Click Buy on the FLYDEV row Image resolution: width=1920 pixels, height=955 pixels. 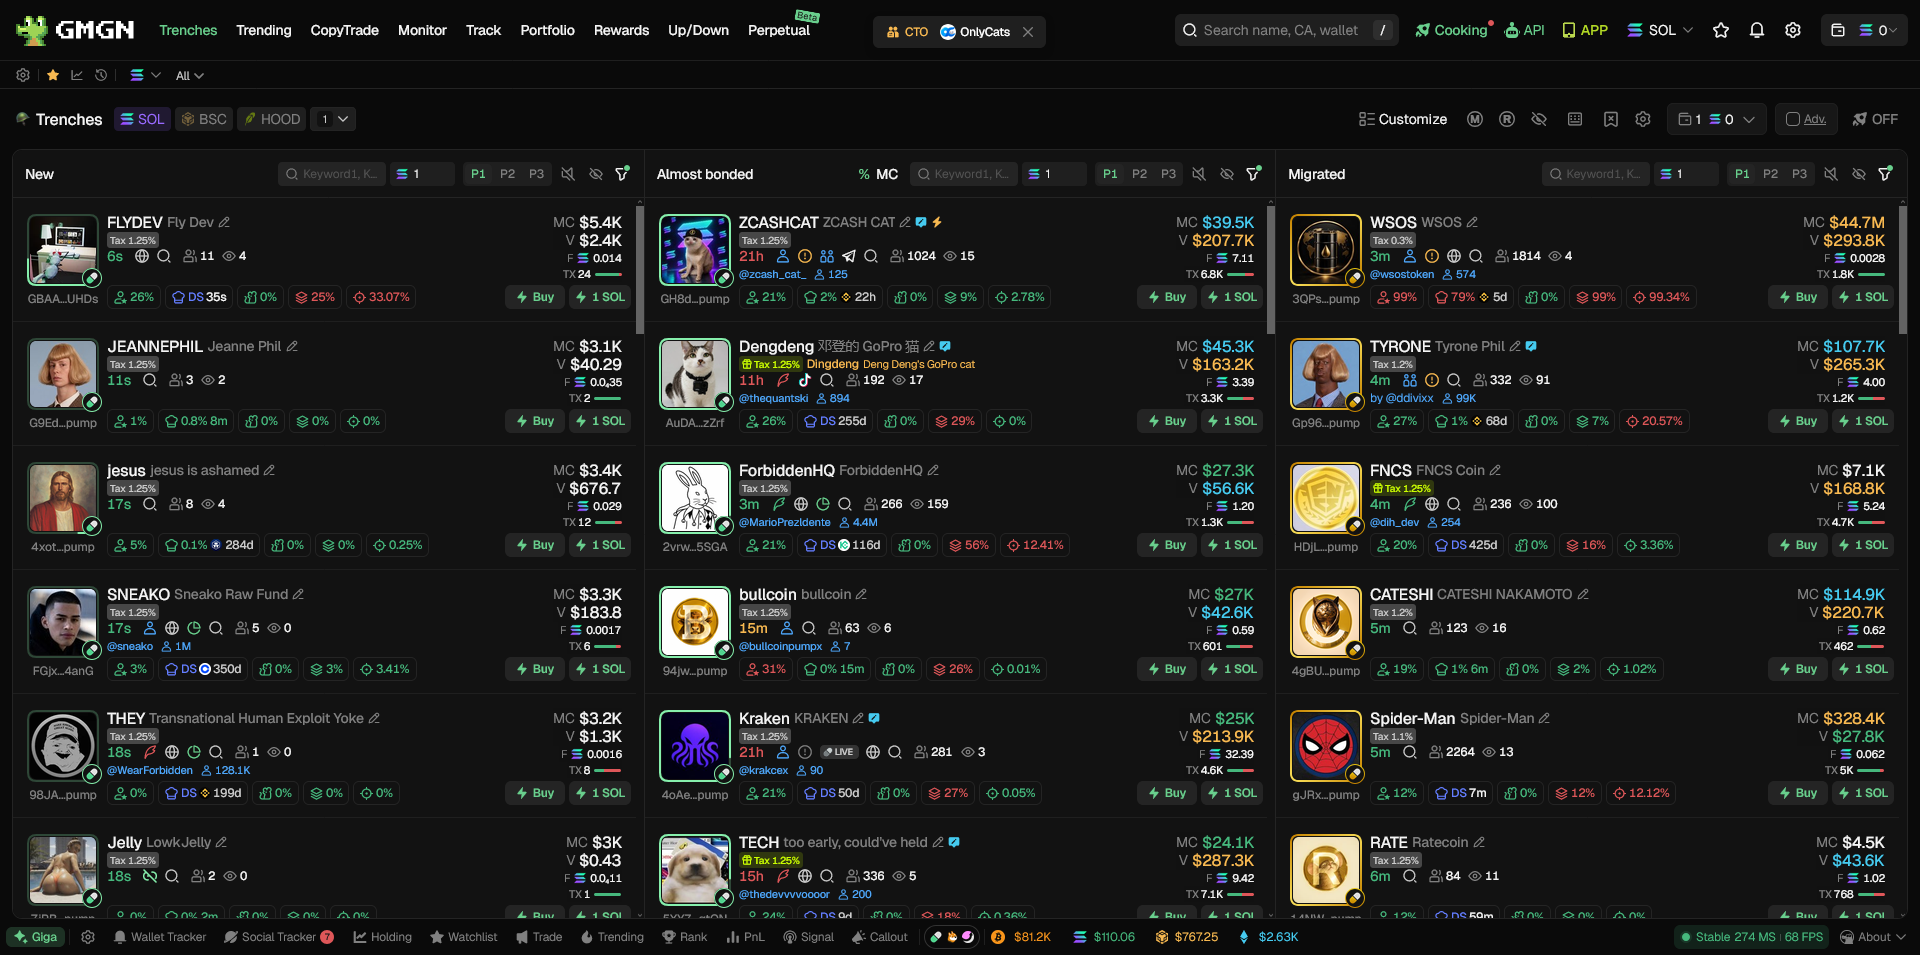coord(535,297)
